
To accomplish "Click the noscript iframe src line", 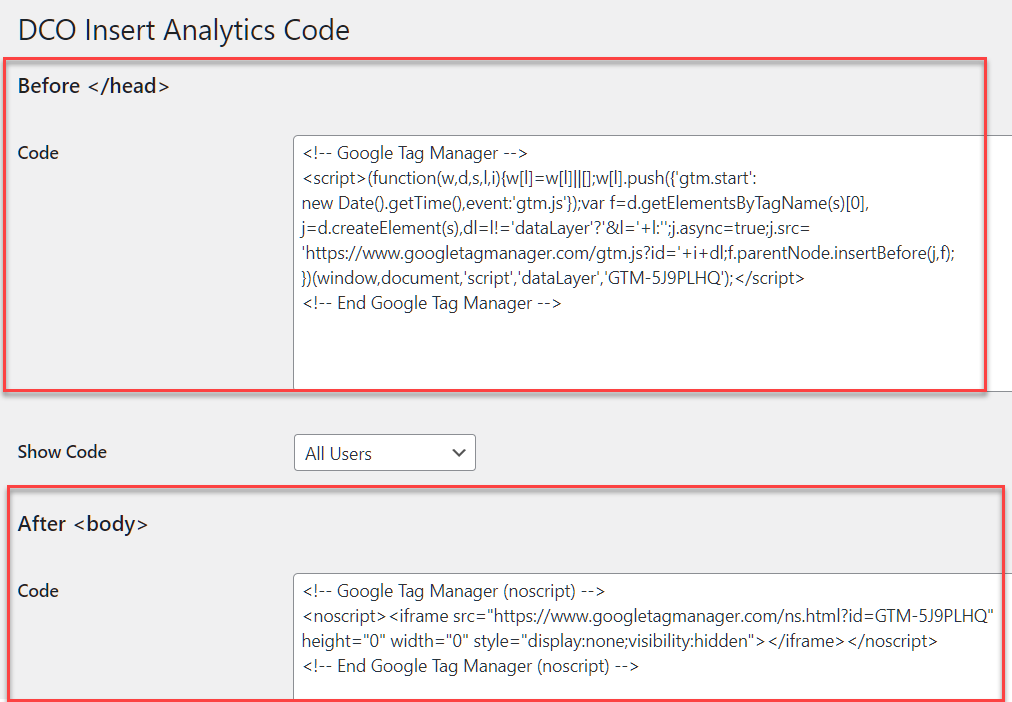I will pos(648,616).
